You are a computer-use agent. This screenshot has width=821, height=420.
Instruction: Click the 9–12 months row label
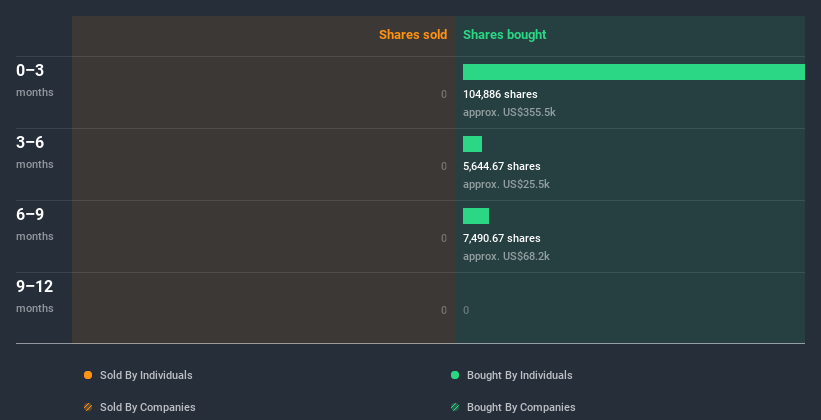pyautogui.click(x=35, y=296)
